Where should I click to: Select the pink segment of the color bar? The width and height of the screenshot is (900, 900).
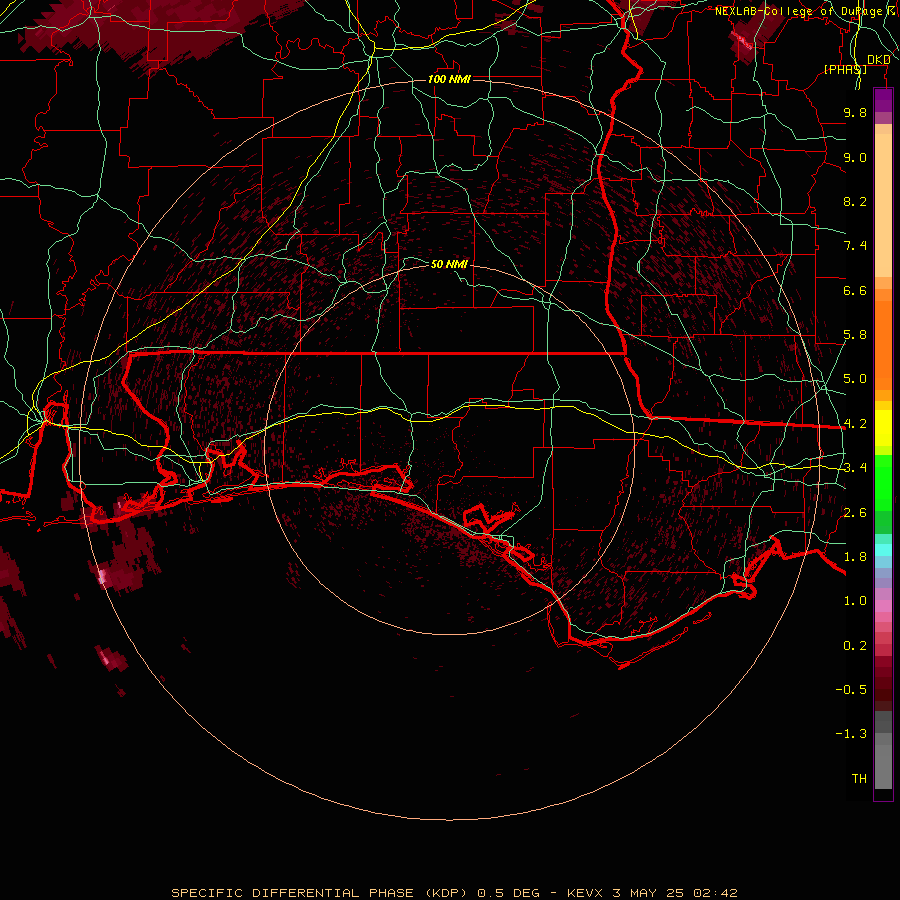(x=883, y=606)
